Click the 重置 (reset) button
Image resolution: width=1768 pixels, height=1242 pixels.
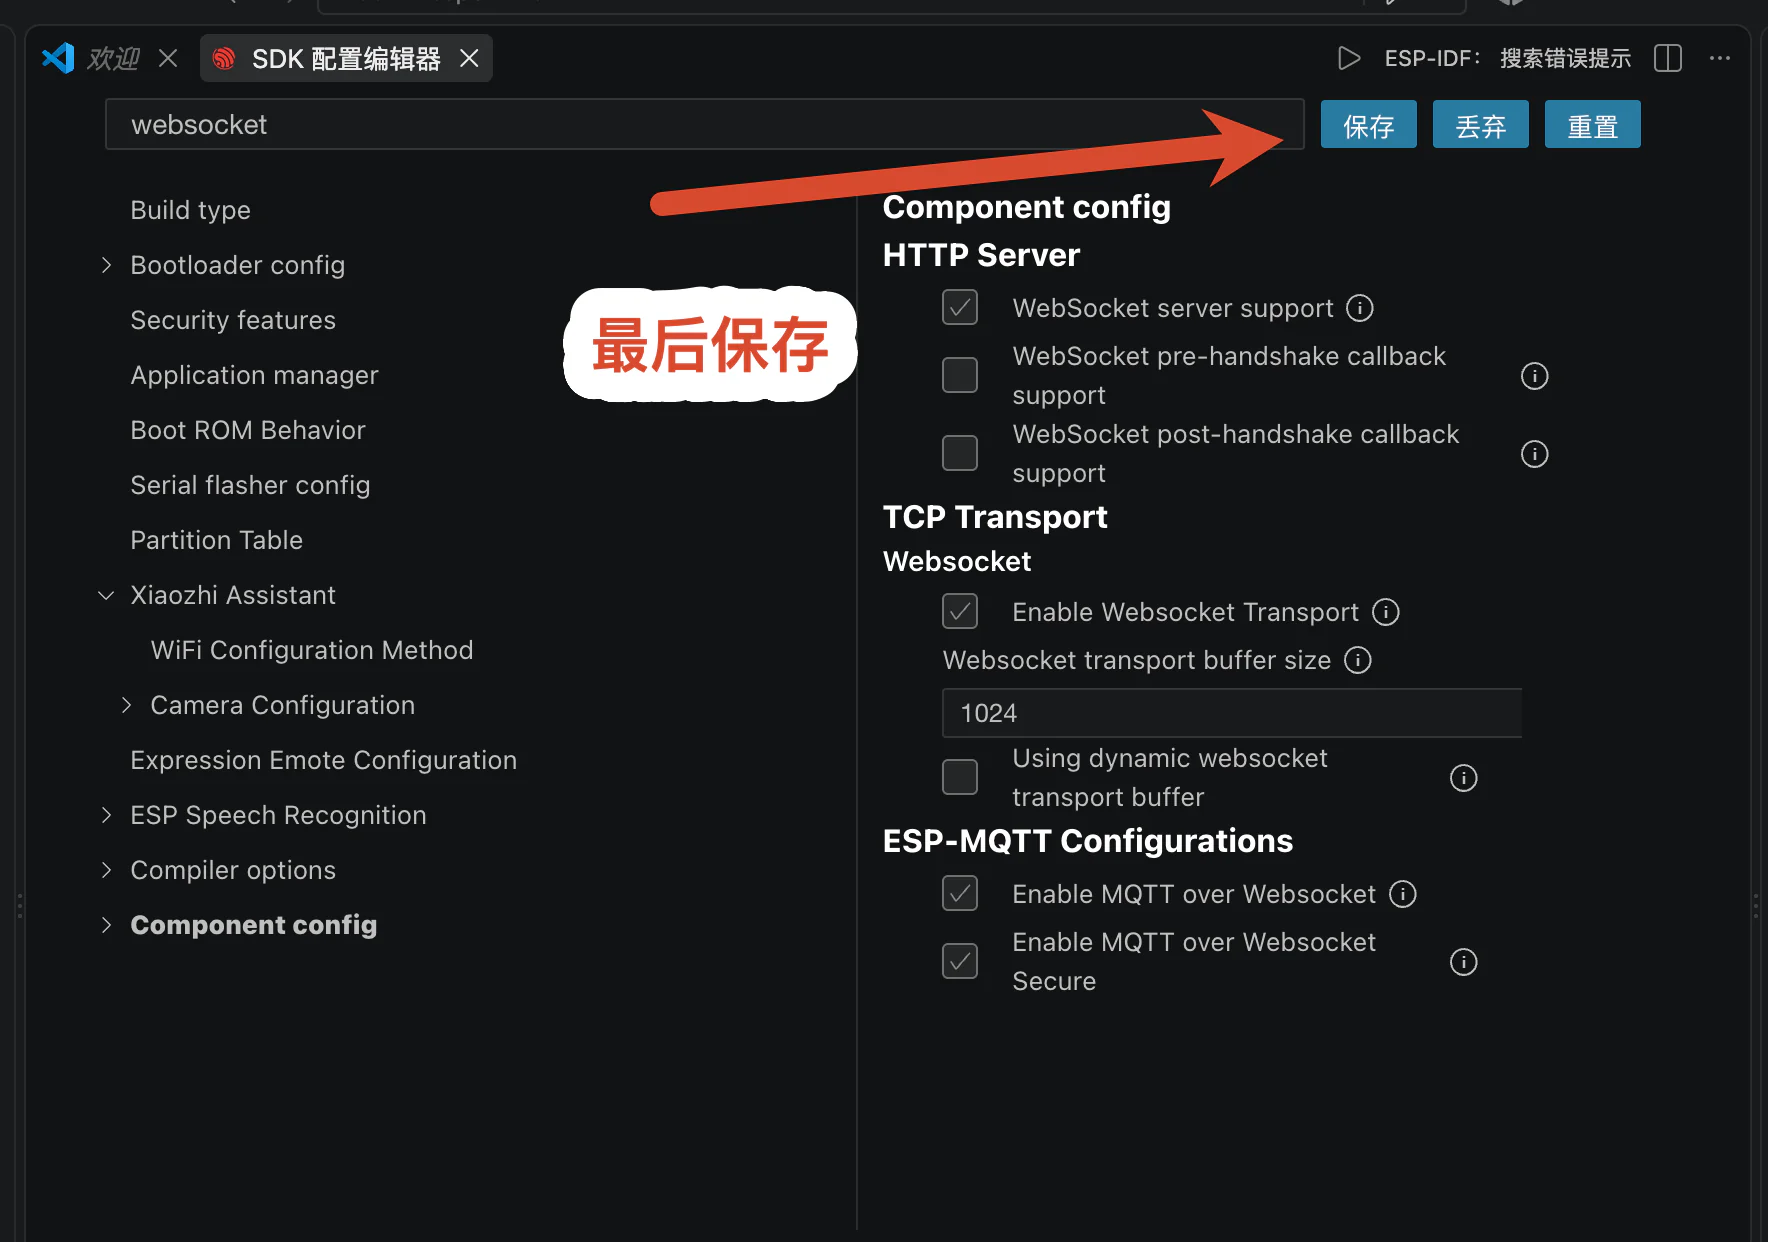[x=1593, y=125]
